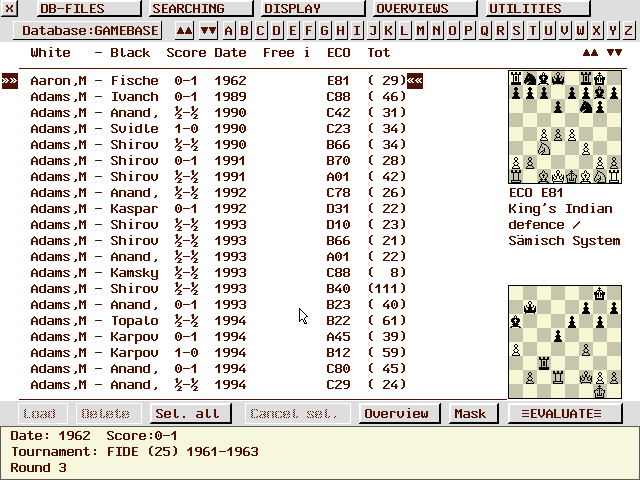Open the DISPLAY menu

(313, 8)
